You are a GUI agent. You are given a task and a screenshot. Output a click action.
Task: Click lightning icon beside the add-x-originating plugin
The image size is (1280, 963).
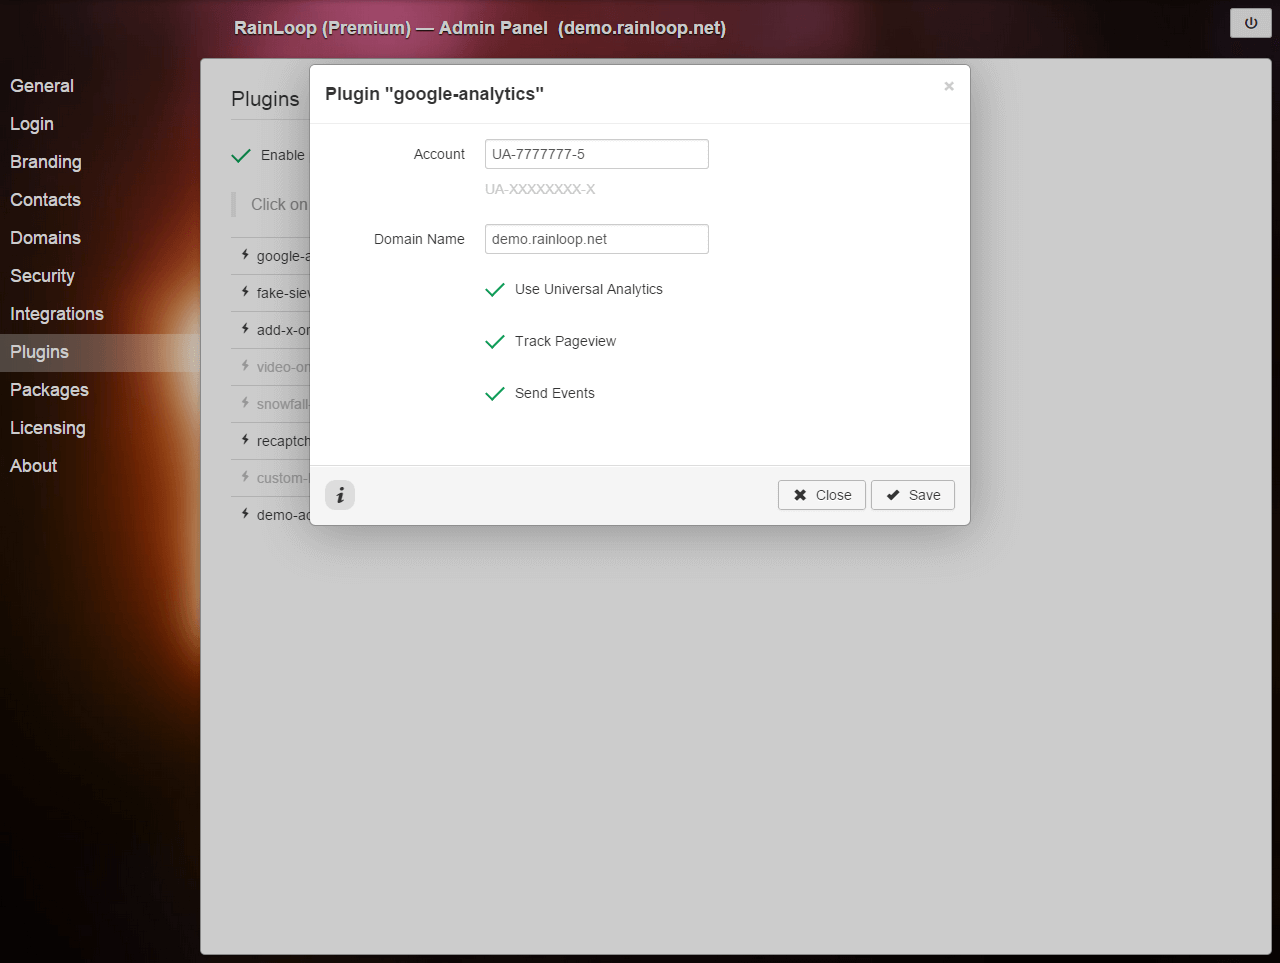point(245,329)
